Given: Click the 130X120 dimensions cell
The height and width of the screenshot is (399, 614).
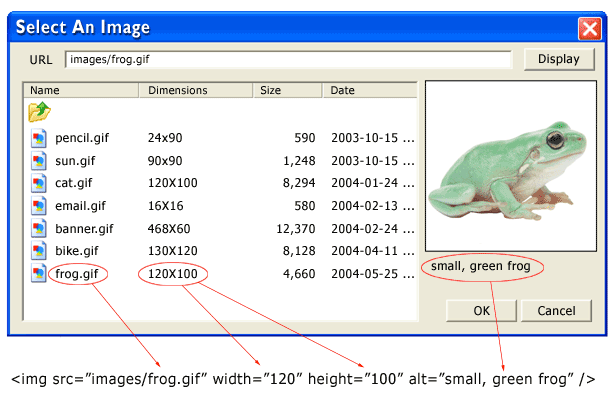Looking at the screenshot, I should click(x=172, y=251).
